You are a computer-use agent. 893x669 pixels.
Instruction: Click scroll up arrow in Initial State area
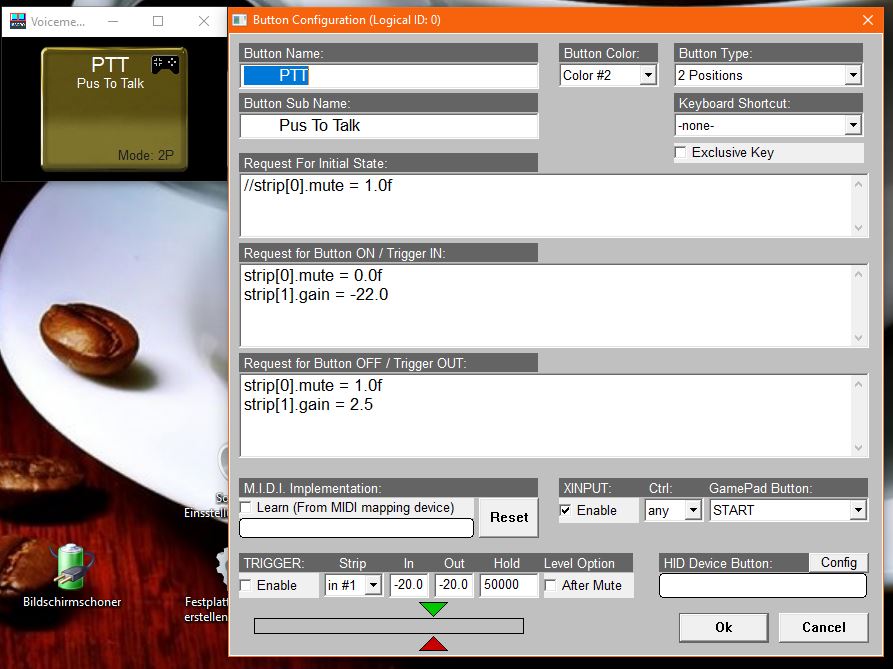point(859,184)
